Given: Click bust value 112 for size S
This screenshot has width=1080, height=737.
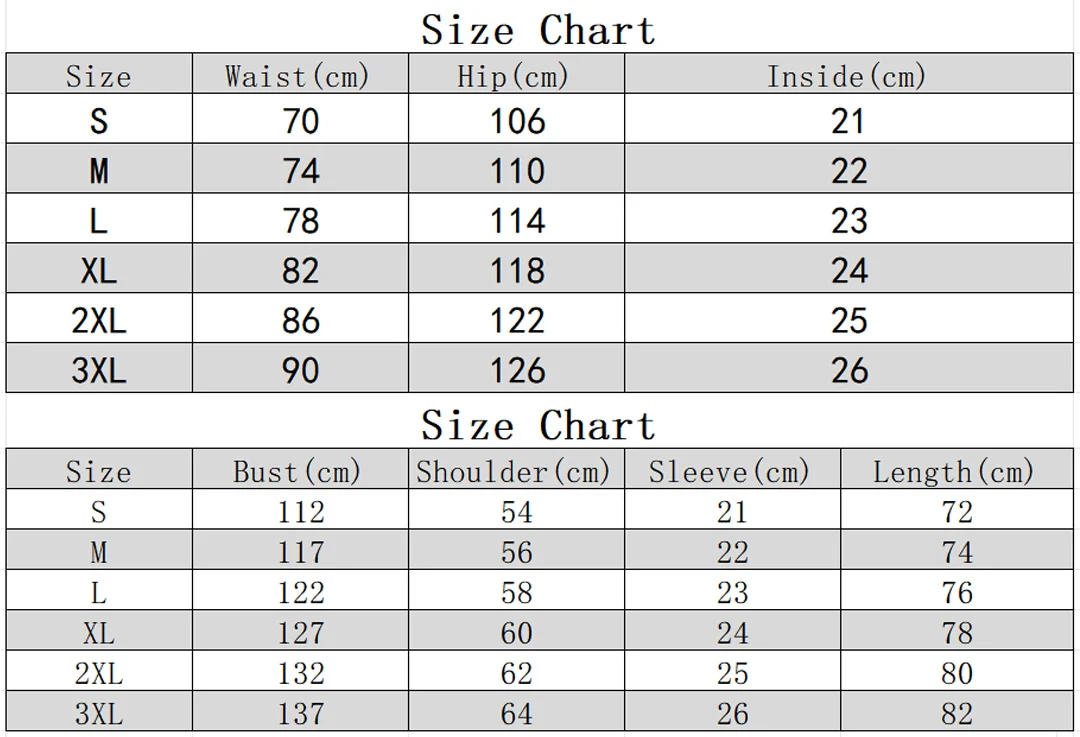Looking at the screenshot, I should pyautogui.click(x=301, y=512).
